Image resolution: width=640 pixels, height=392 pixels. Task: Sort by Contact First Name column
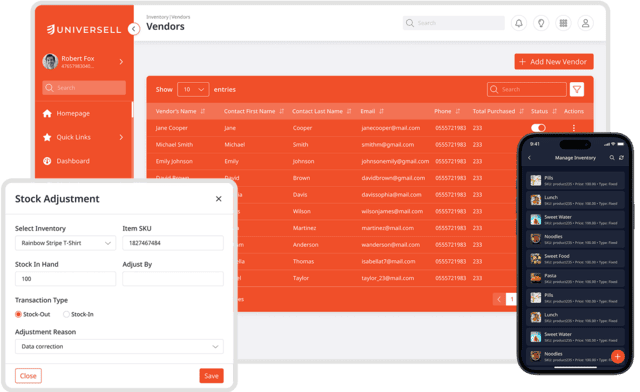coord(282,111)
